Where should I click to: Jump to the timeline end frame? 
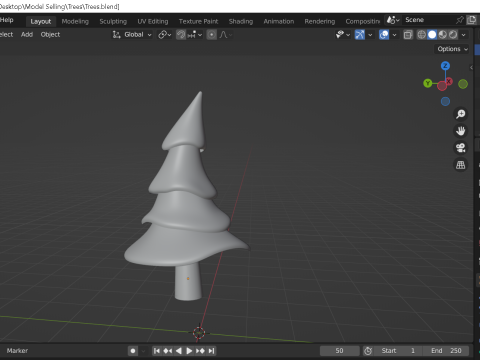211,351
